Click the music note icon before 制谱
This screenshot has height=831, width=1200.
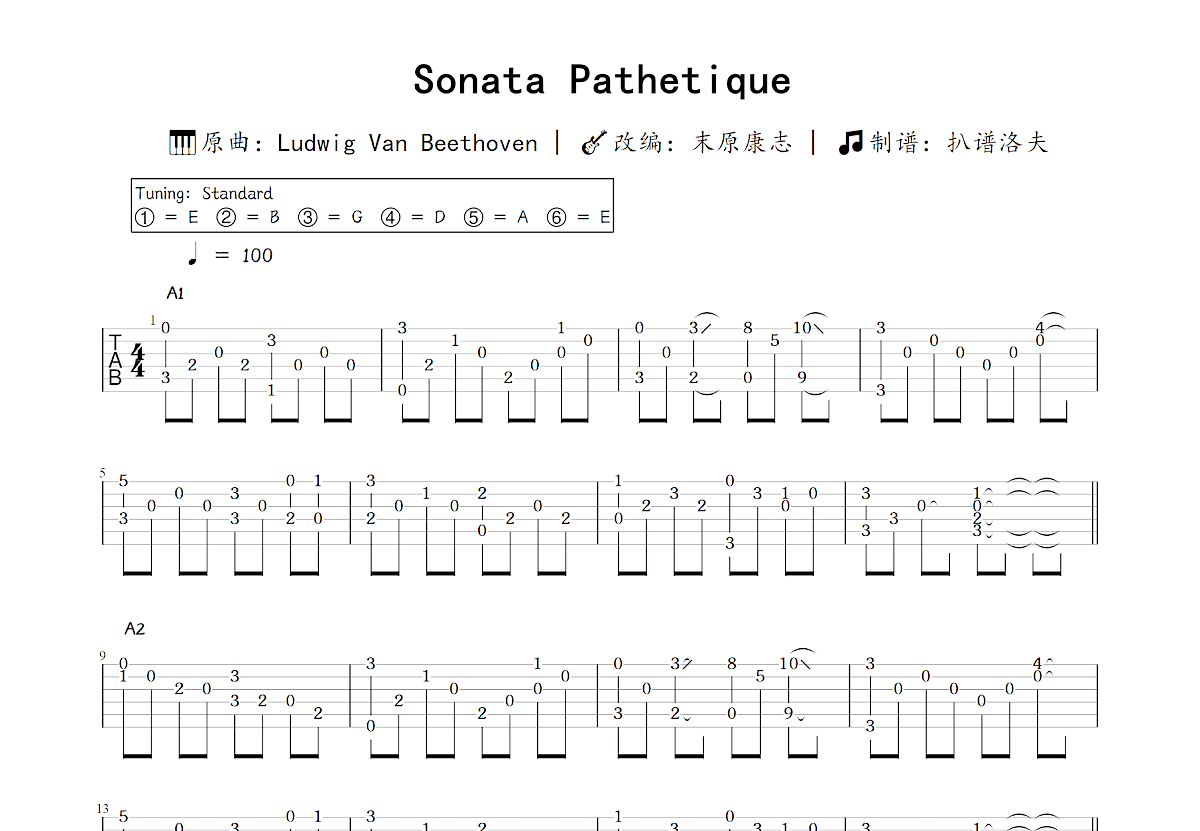(850, 143)
